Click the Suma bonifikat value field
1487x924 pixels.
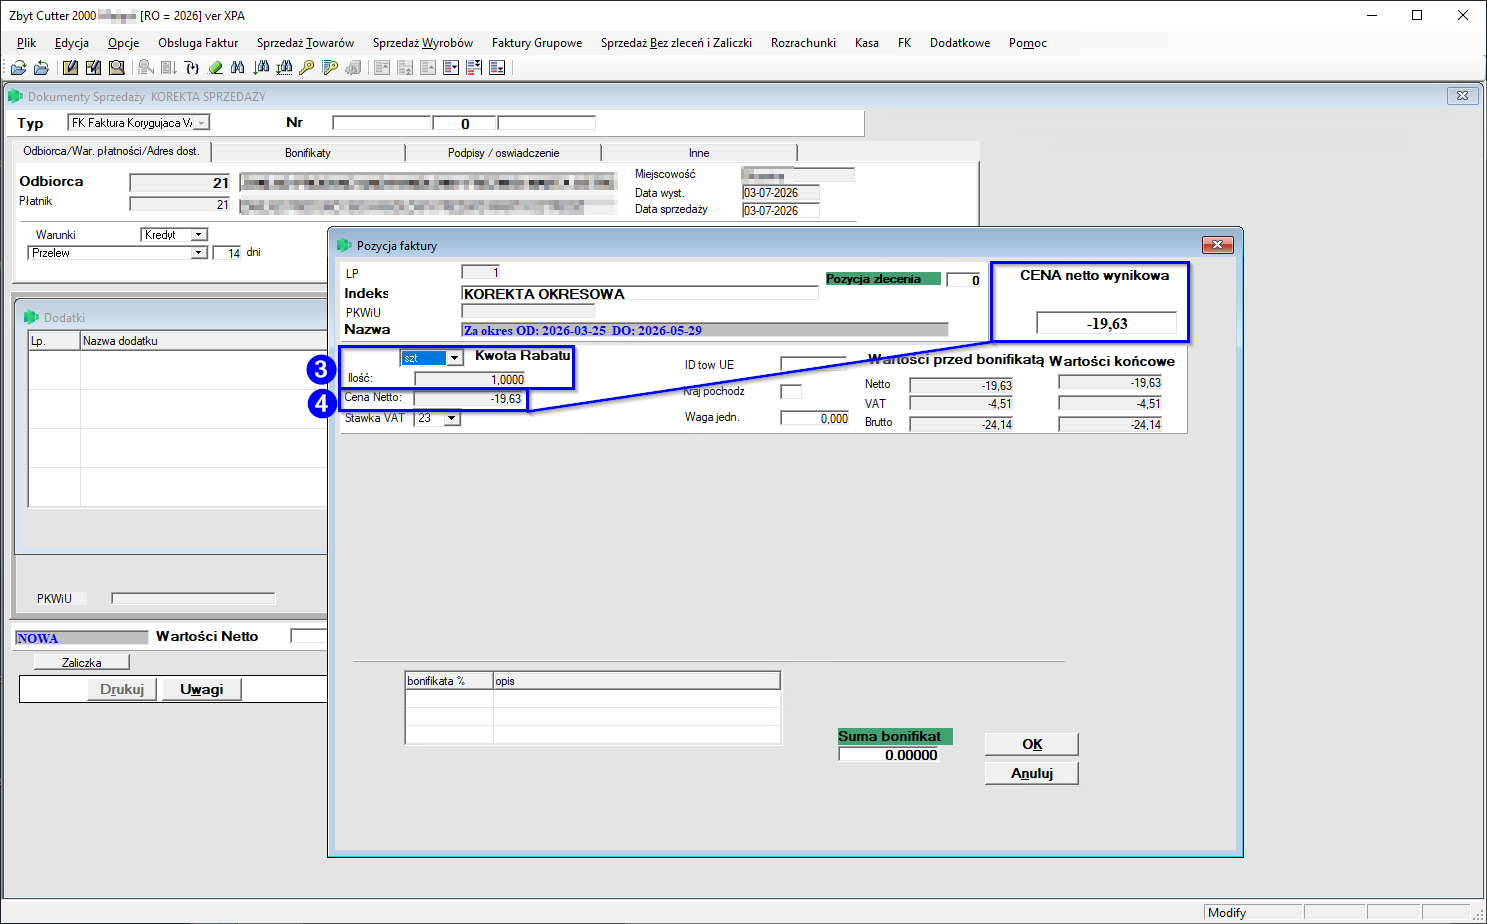pyautogui.click(x=889, y=755)
